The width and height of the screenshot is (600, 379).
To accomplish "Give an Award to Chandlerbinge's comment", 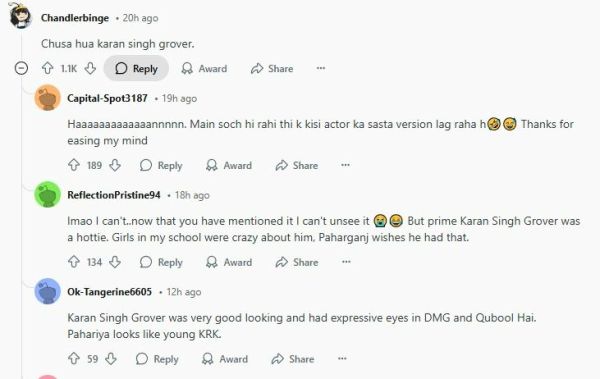I will (x=204, y=69).
